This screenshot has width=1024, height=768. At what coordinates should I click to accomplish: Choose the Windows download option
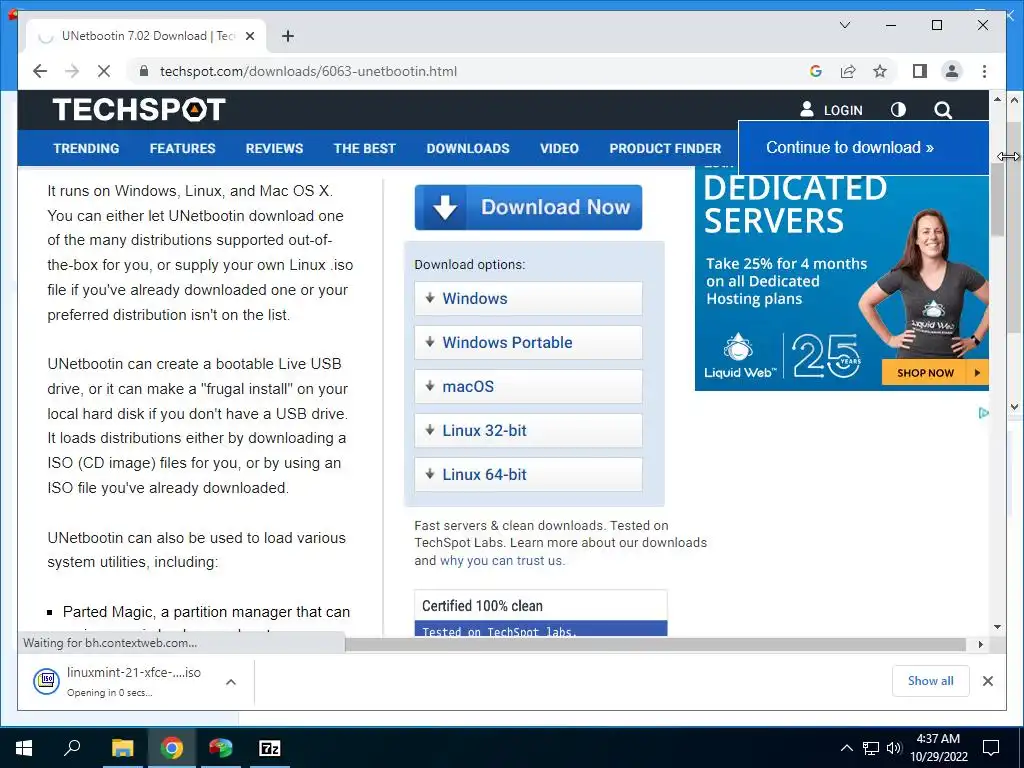[x=528, y=298]
